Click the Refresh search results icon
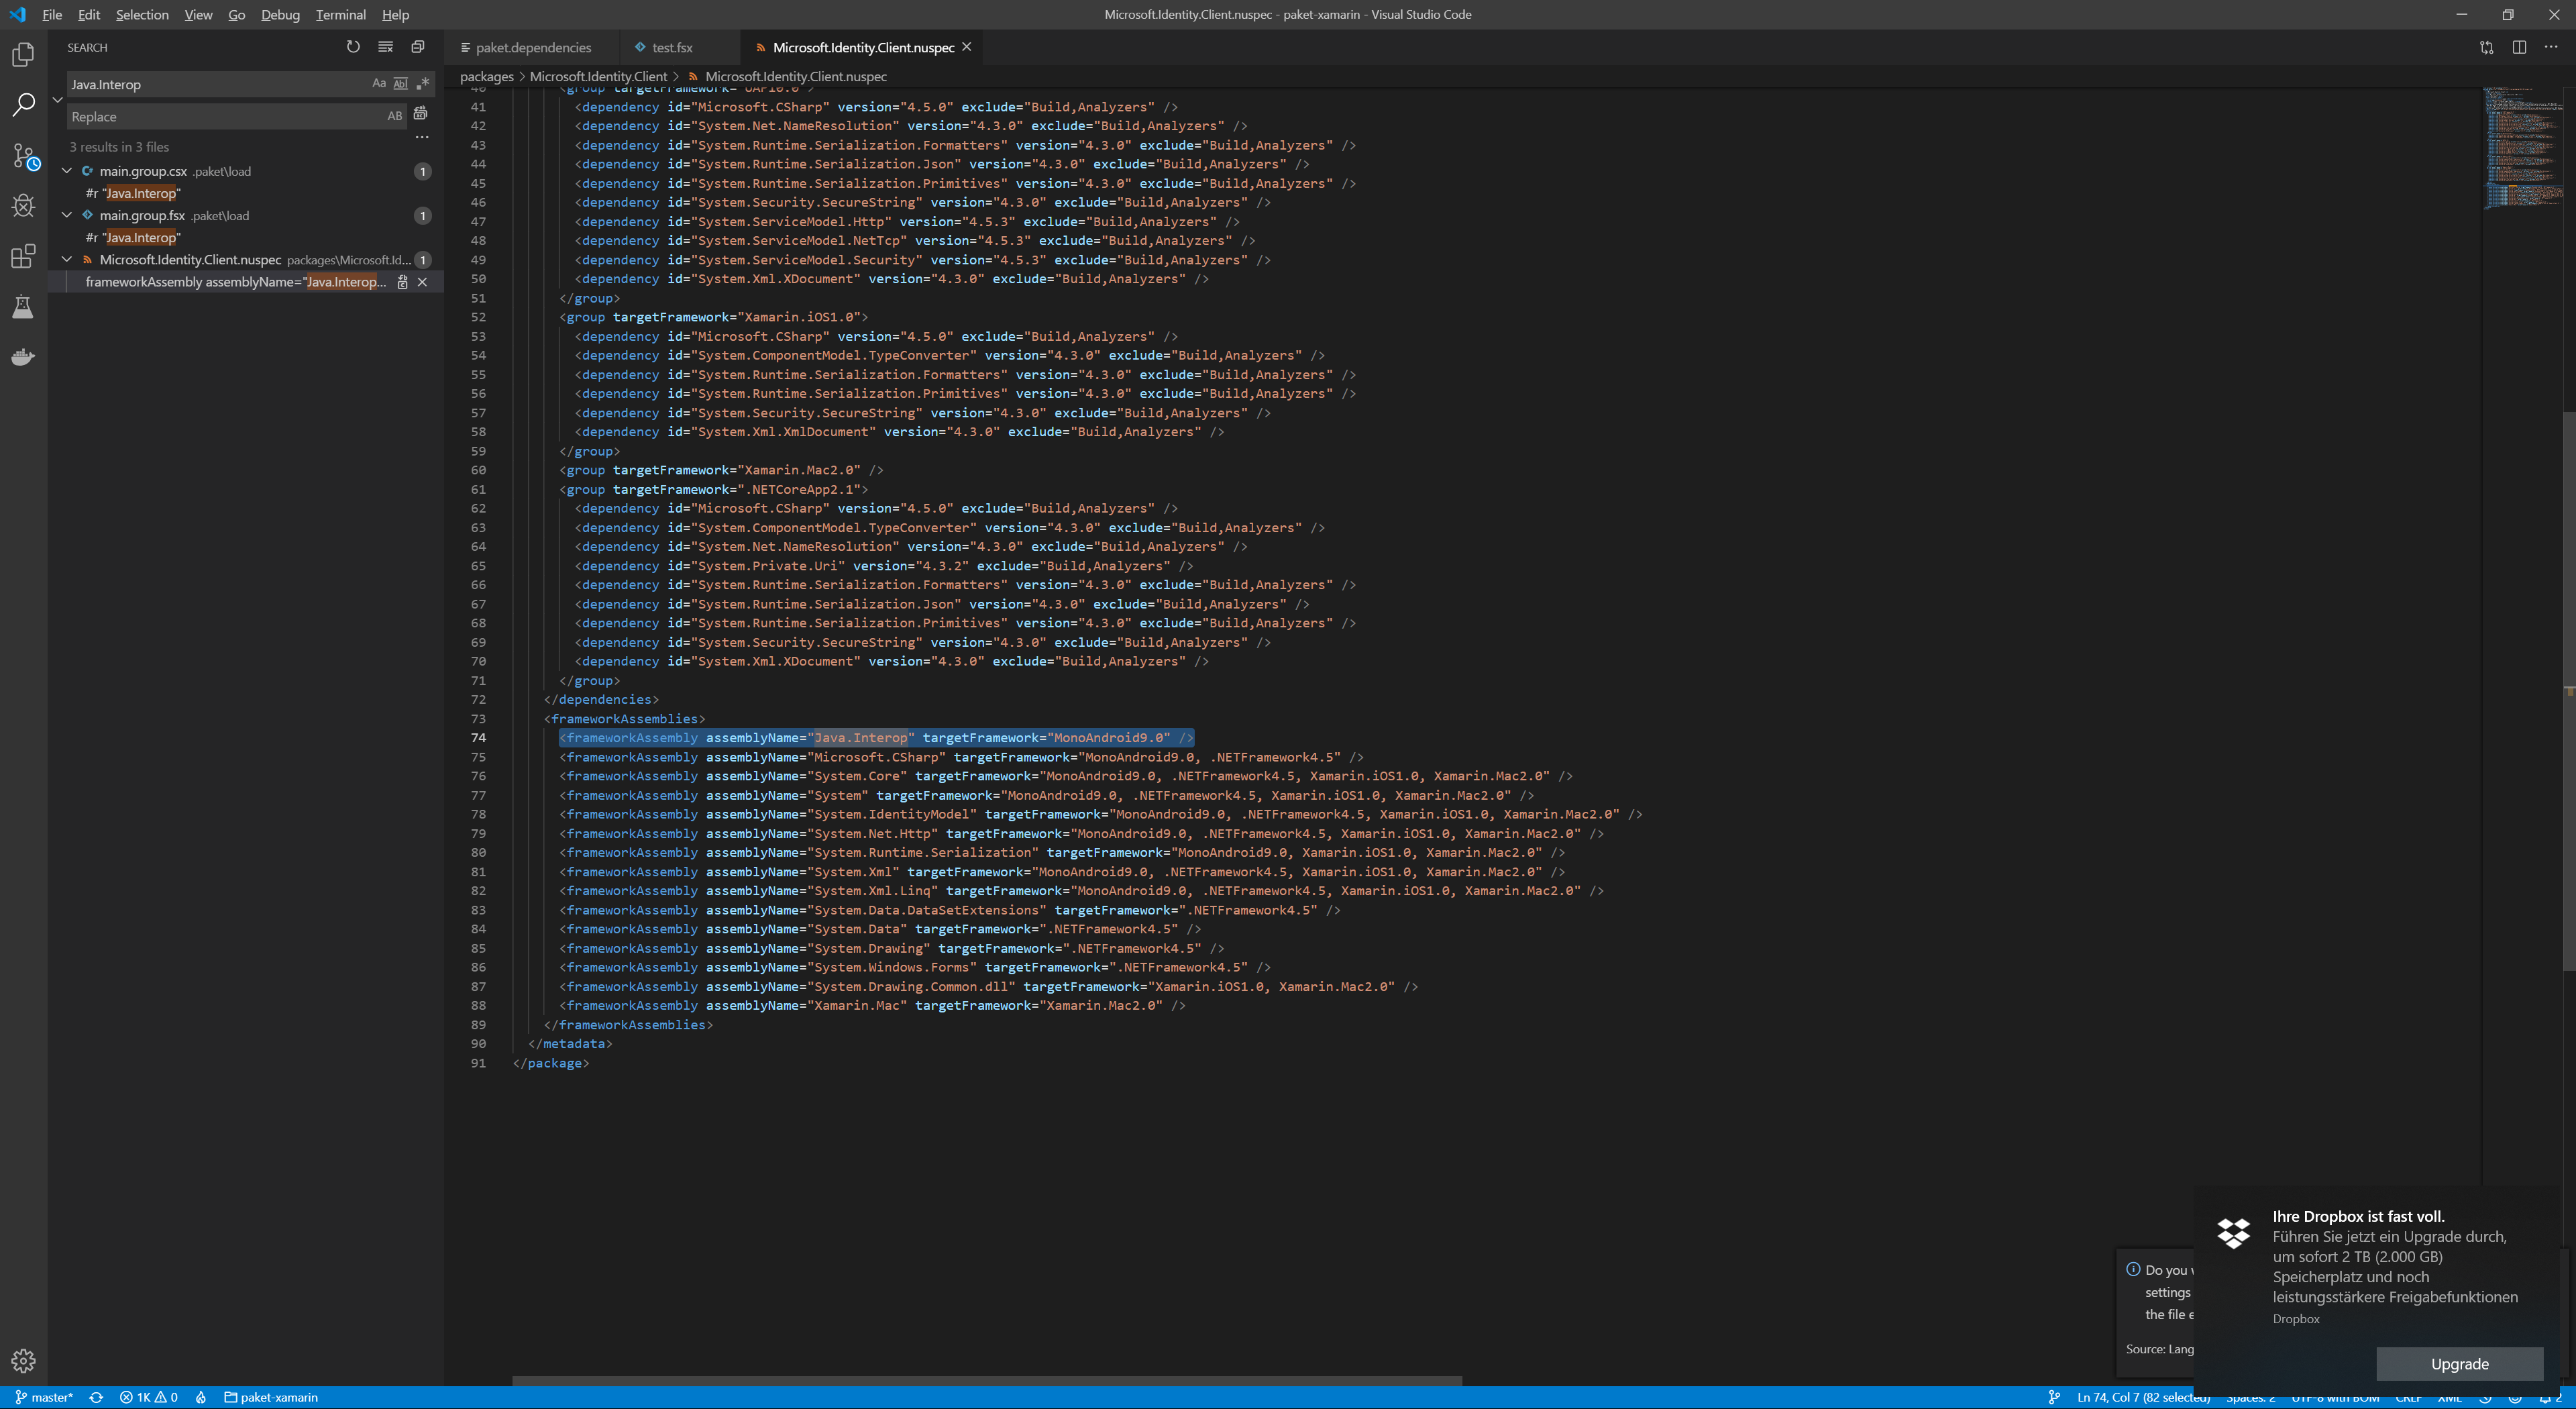Image resolution: width=2576 pixels, height=1409 pixels. [x=353, y=47]
